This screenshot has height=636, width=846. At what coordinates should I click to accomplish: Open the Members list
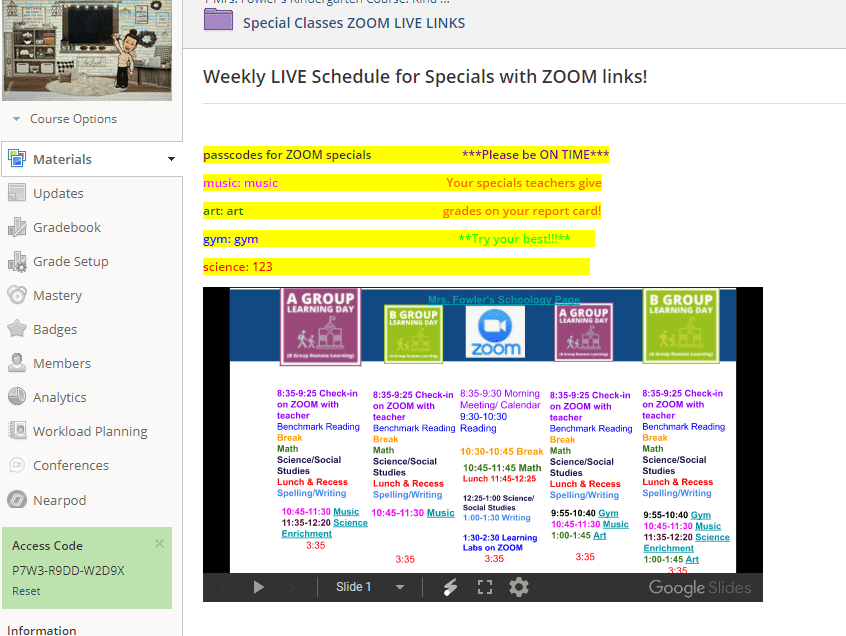pyautogui.click(x=62, y=363)
